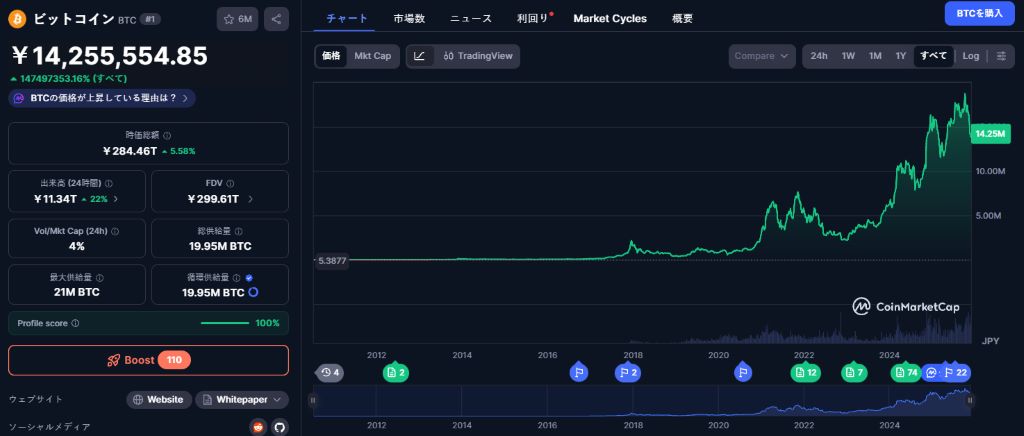Click the circulating supply progress ring icon
The height and width of the screenshot is (436, 1024).
[x=253, y=292]
